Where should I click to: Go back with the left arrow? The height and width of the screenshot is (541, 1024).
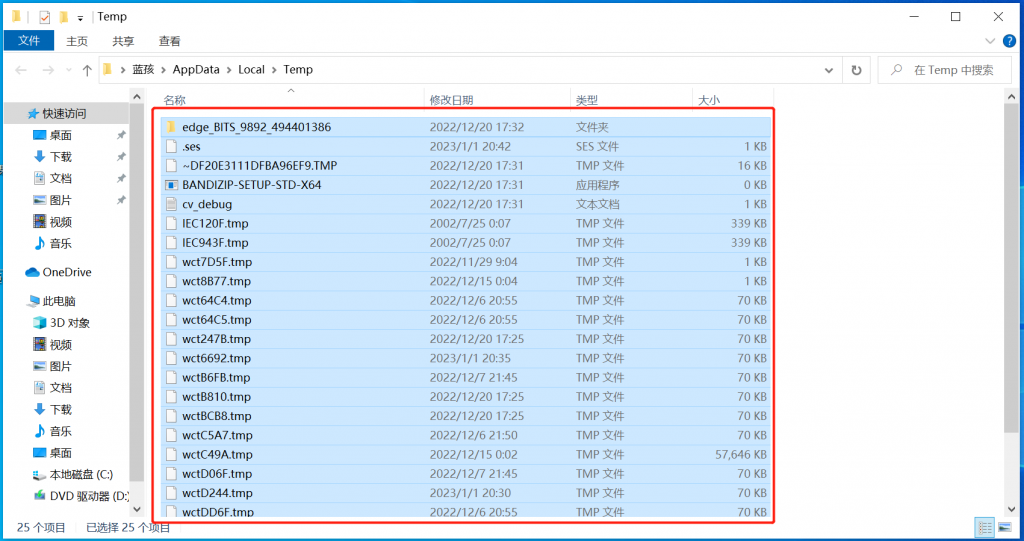pyautogui.click(x=21, y=70)
